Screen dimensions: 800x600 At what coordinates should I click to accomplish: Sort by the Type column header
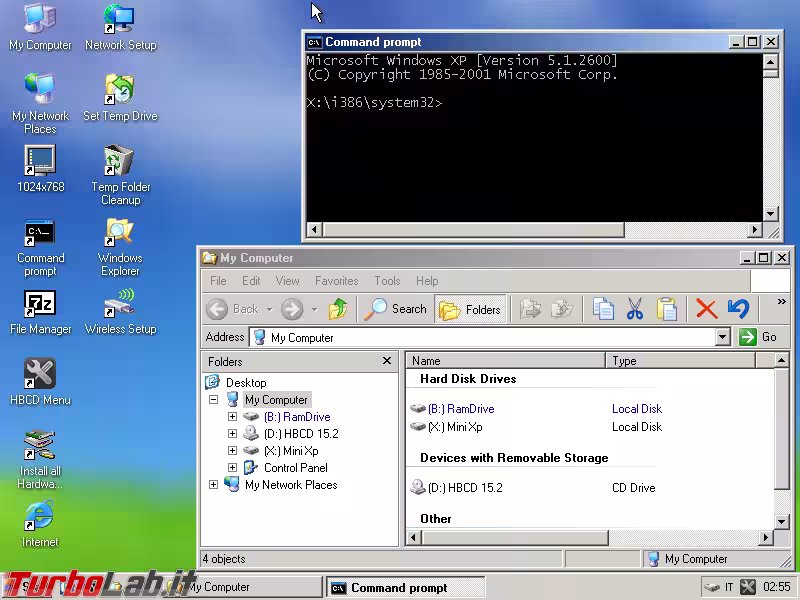pos(690,361)
